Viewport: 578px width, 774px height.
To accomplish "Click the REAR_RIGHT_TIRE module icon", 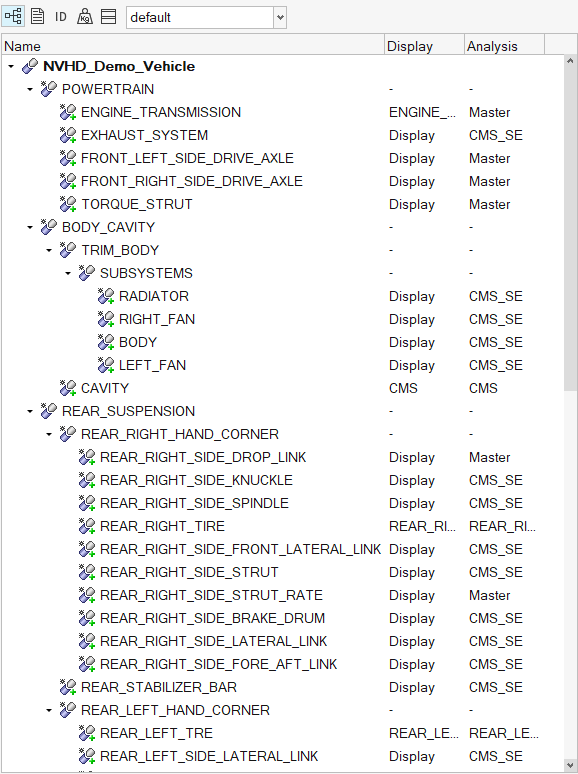I will pyautogui.click(x=87, y=526).
